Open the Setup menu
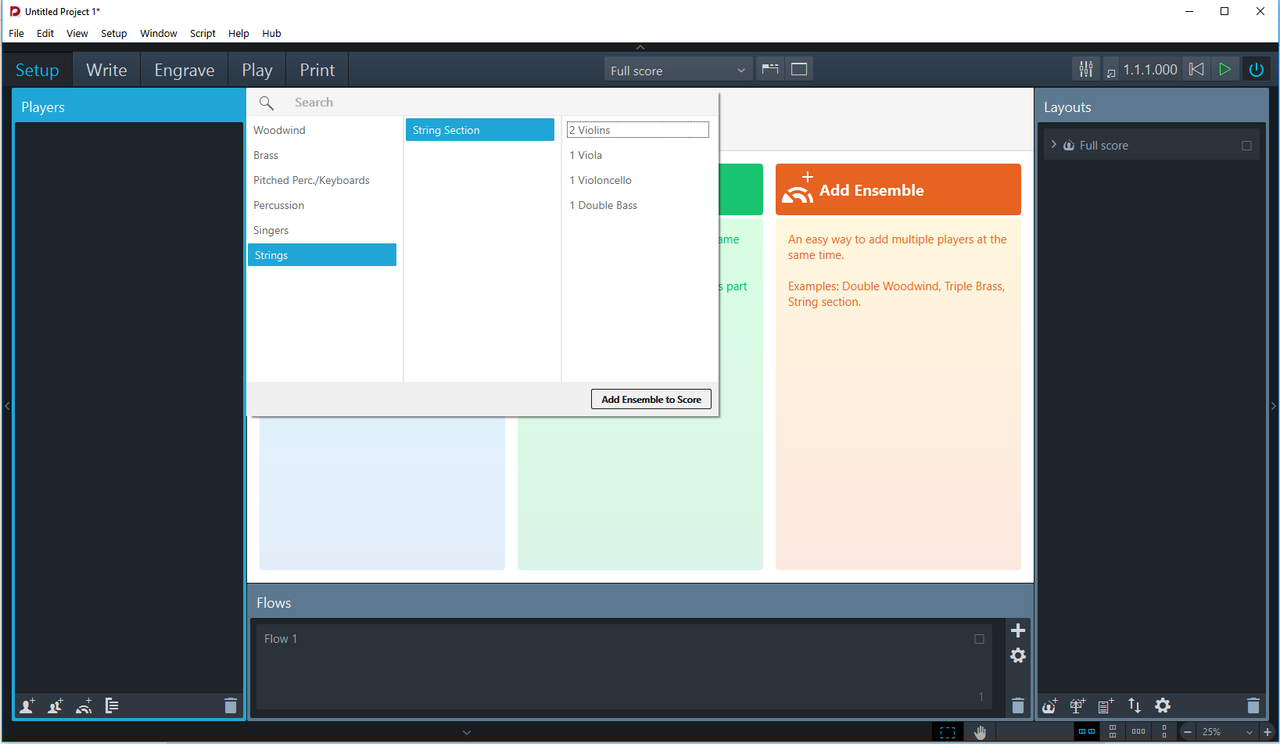The image size is (1280, 744). 114,33
